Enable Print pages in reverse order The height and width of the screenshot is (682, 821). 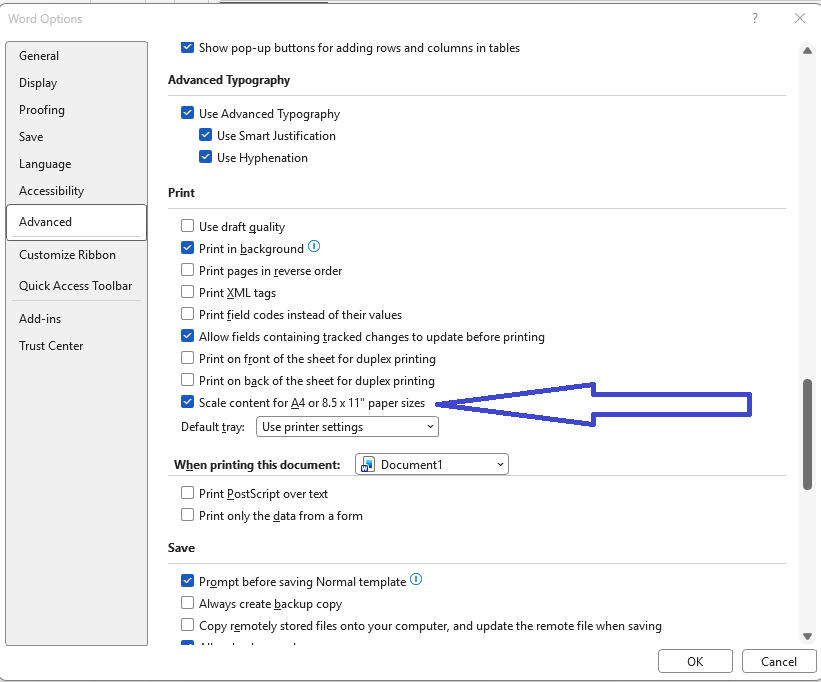(x=187, y=270)
